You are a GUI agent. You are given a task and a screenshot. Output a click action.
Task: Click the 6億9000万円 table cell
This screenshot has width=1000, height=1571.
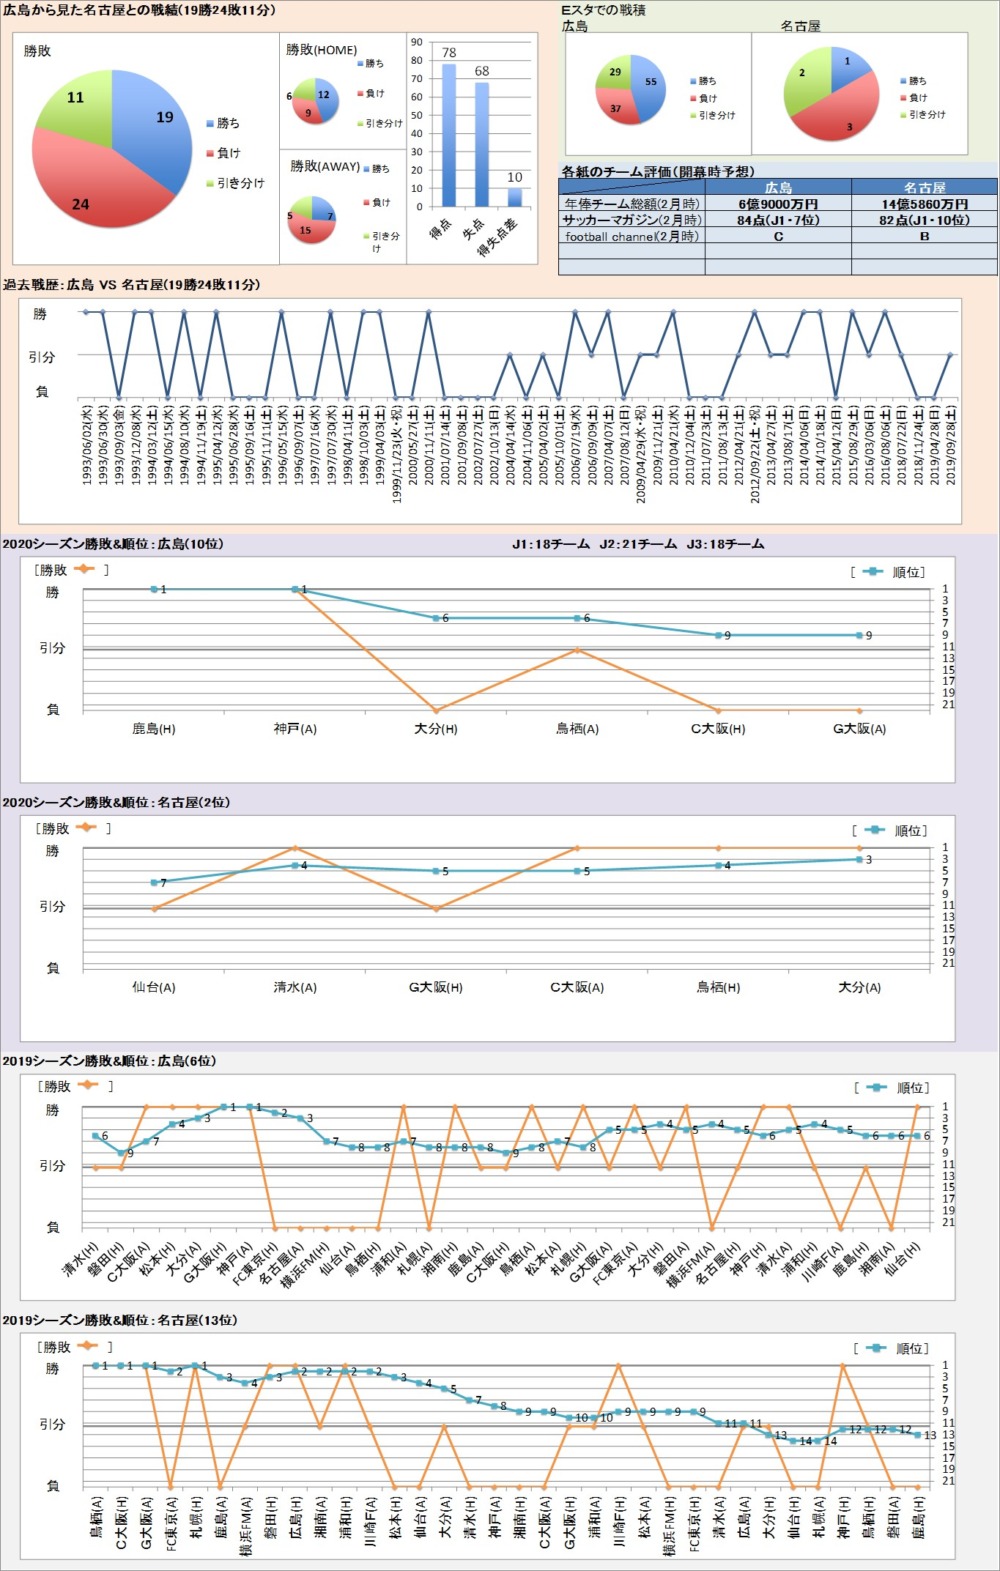click(778, 204)
